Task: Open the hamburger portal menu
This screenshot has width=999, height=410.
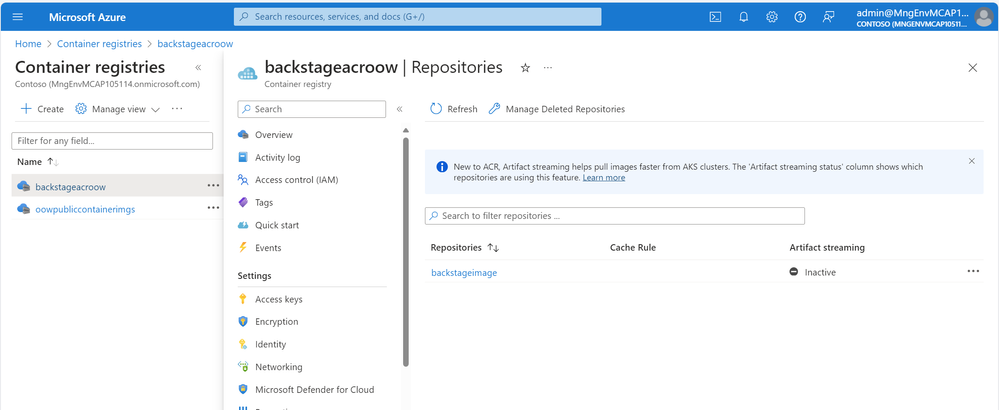Action: click(x=17, y=17)
